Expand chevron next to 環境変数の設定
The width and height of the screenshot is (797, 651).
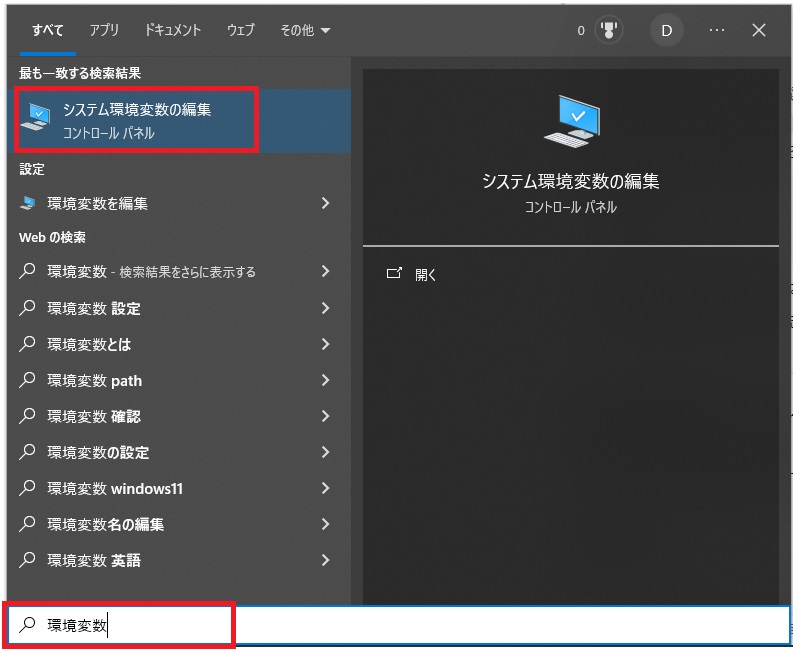point(326,452)
